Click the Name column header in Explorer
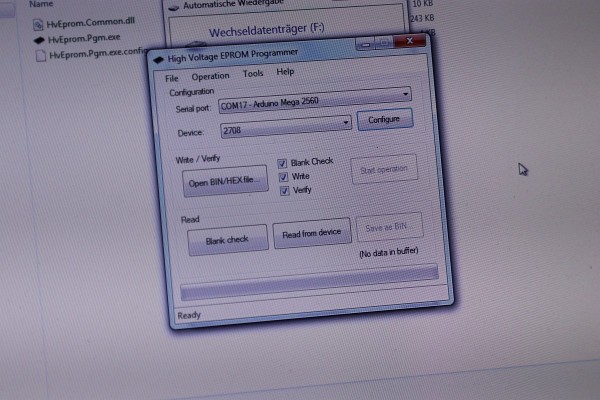Viewport: 600px width, 400px height. pyautogui.click(x=40, y=3)
